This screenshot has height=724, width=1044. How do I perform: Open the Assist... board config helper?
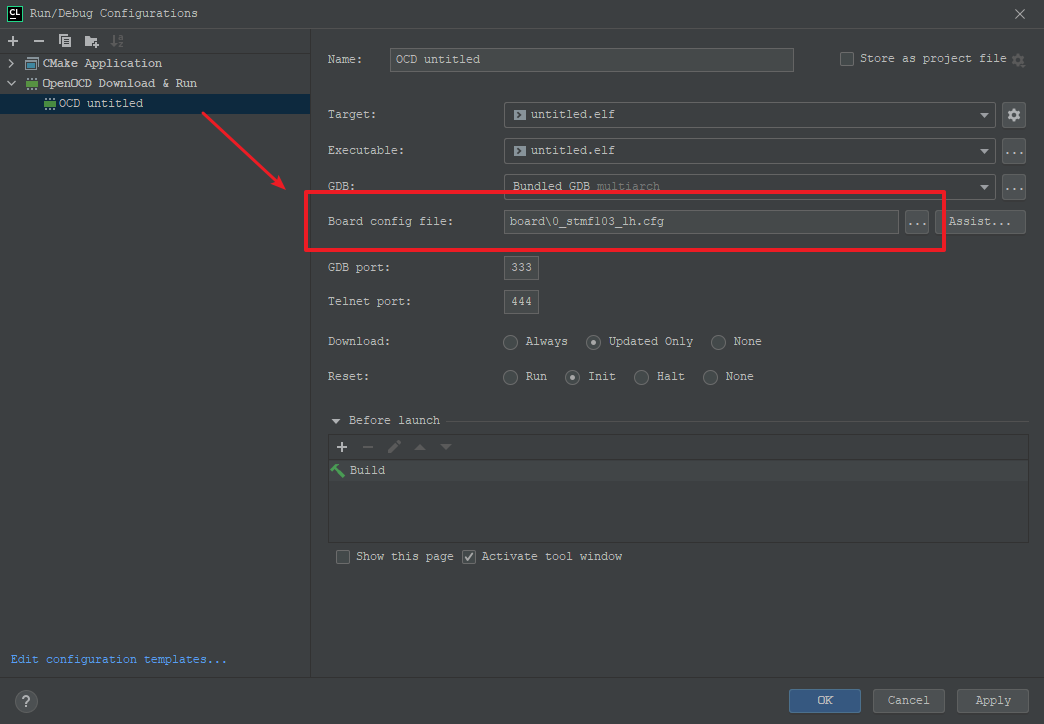980,222
